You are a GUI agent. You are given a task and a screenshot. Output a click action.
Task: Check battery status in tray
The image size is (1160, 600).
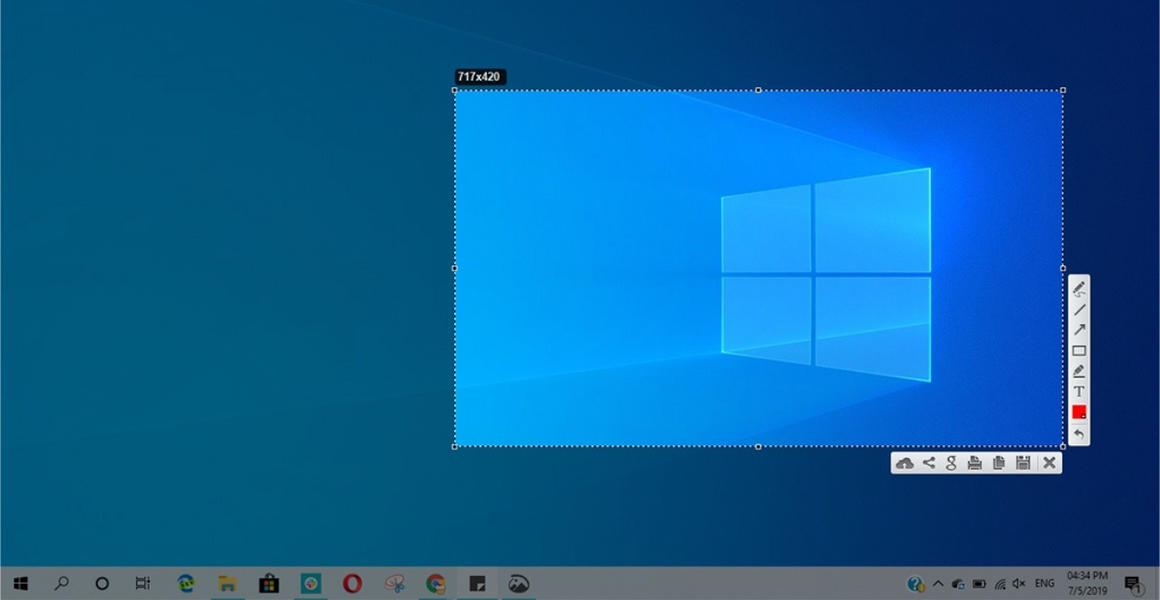tap(979, 584)
